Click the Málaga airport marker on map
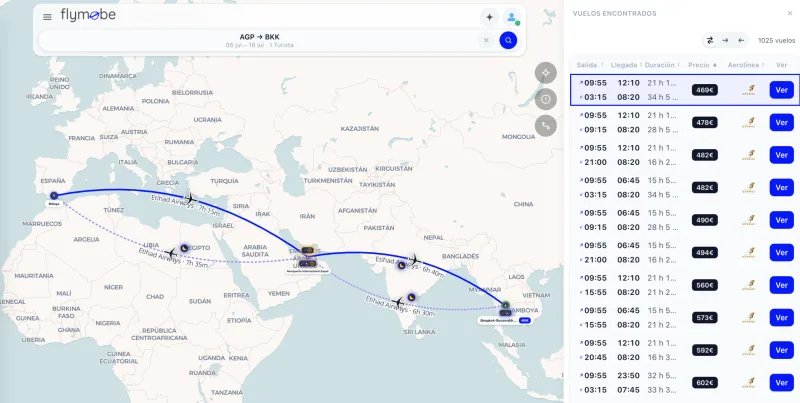Image resolution: width=800 pixels, height=403 pixels. tap(54, 195)
